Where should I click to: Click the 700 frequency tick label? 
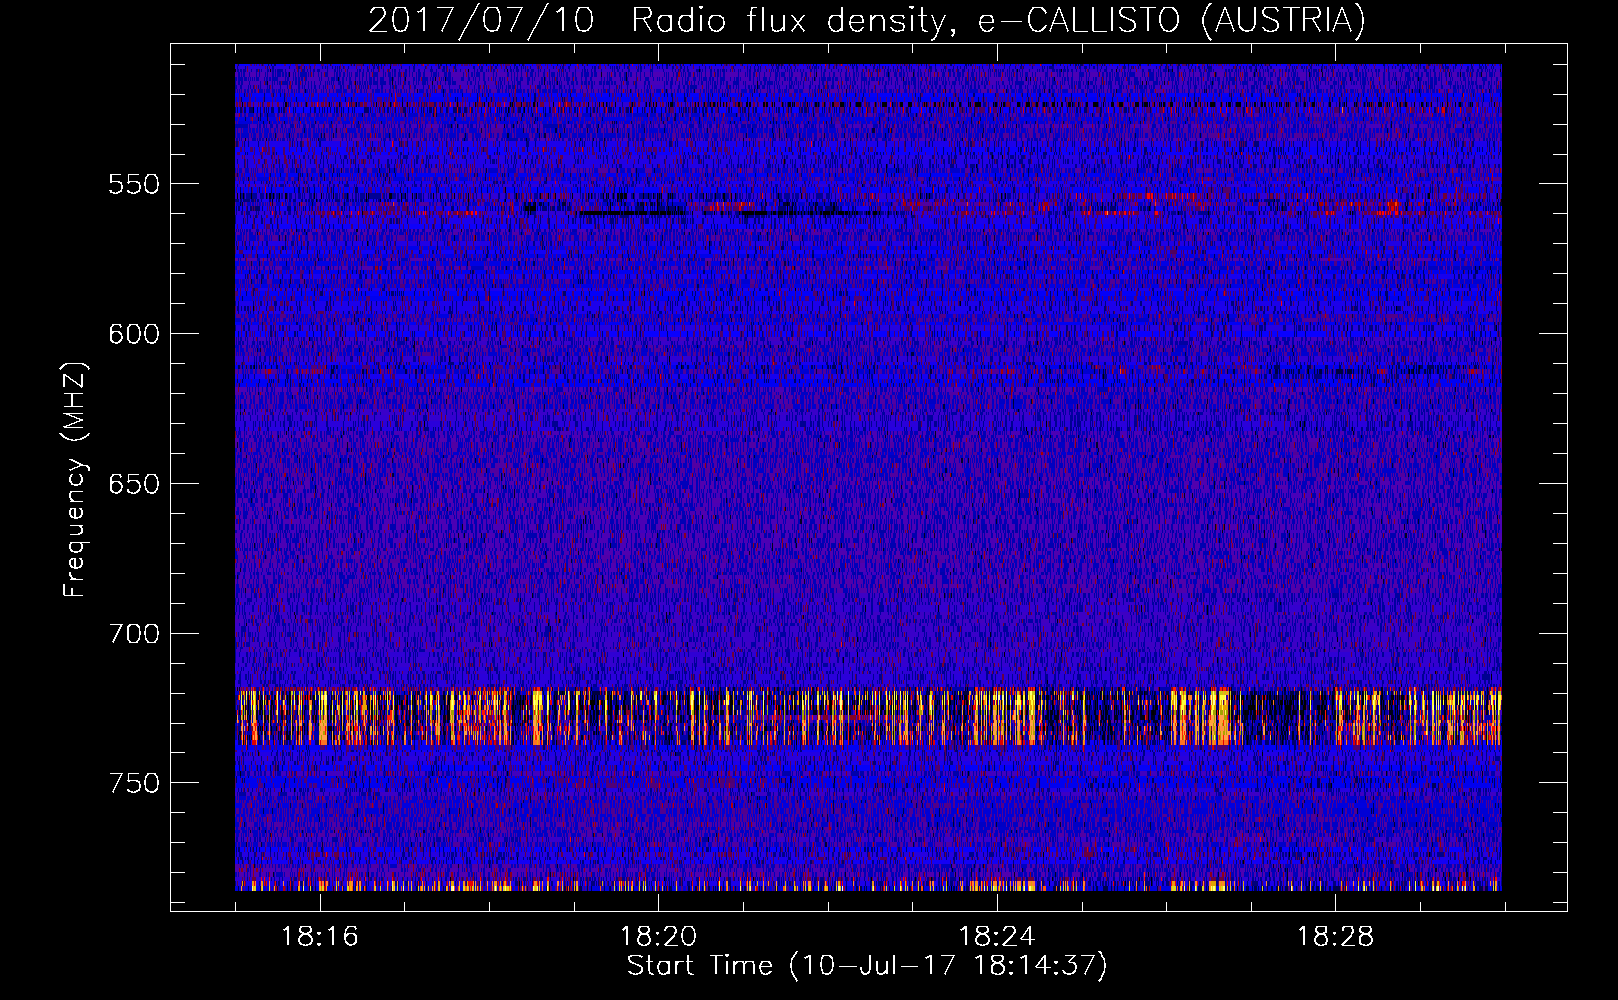(x=134, y=634)
